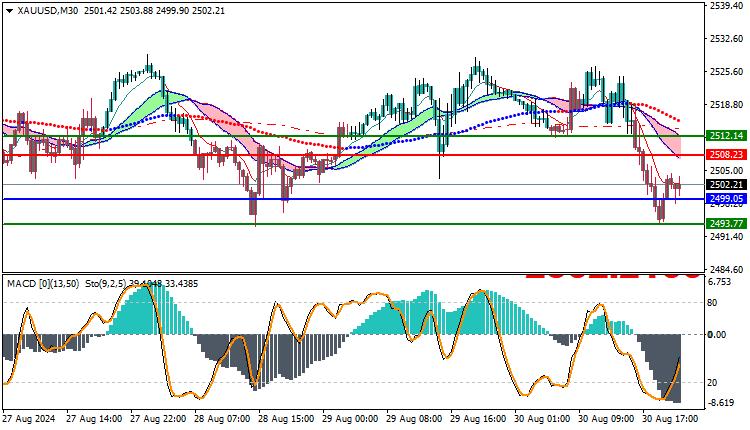Screen dimensions: 750x430
Task: Click the 30 Aug 17:00 time marker
Action: click(670, 419)
